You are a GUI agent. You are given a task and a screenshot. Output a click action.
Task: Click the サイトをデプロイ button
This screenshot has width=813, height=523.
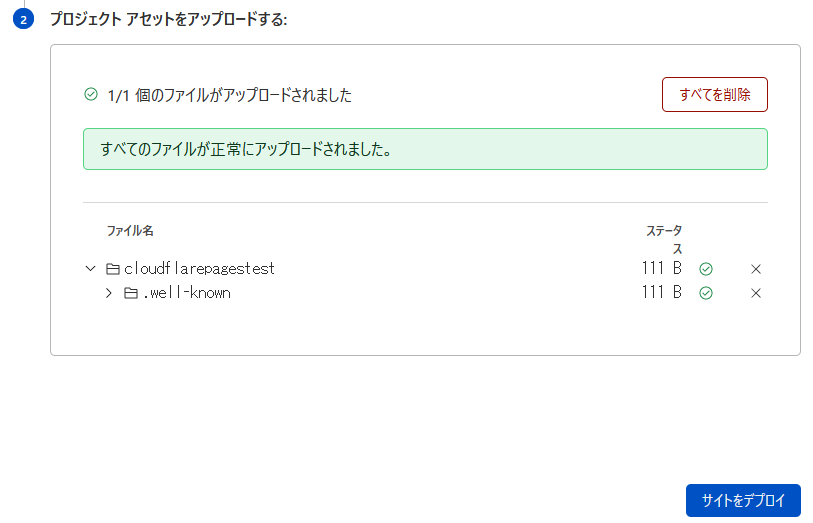tap(743, 500)
